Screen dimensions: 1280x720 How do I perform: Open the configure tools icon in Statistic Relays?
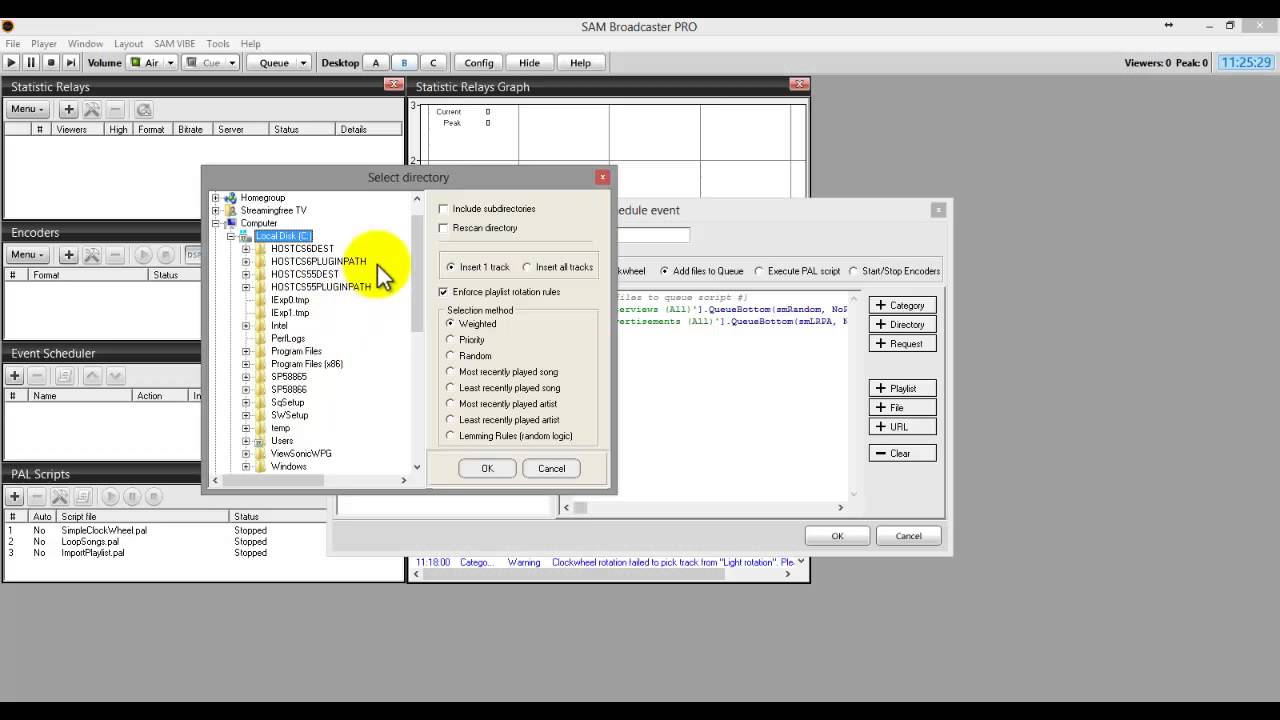coord(92,109)
